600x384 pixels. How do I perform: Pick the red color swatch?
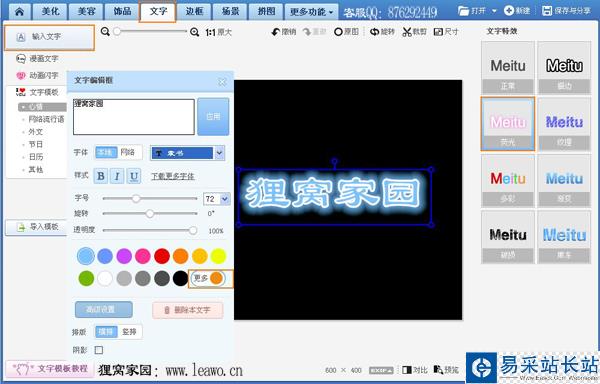click(x=162, y=256)
